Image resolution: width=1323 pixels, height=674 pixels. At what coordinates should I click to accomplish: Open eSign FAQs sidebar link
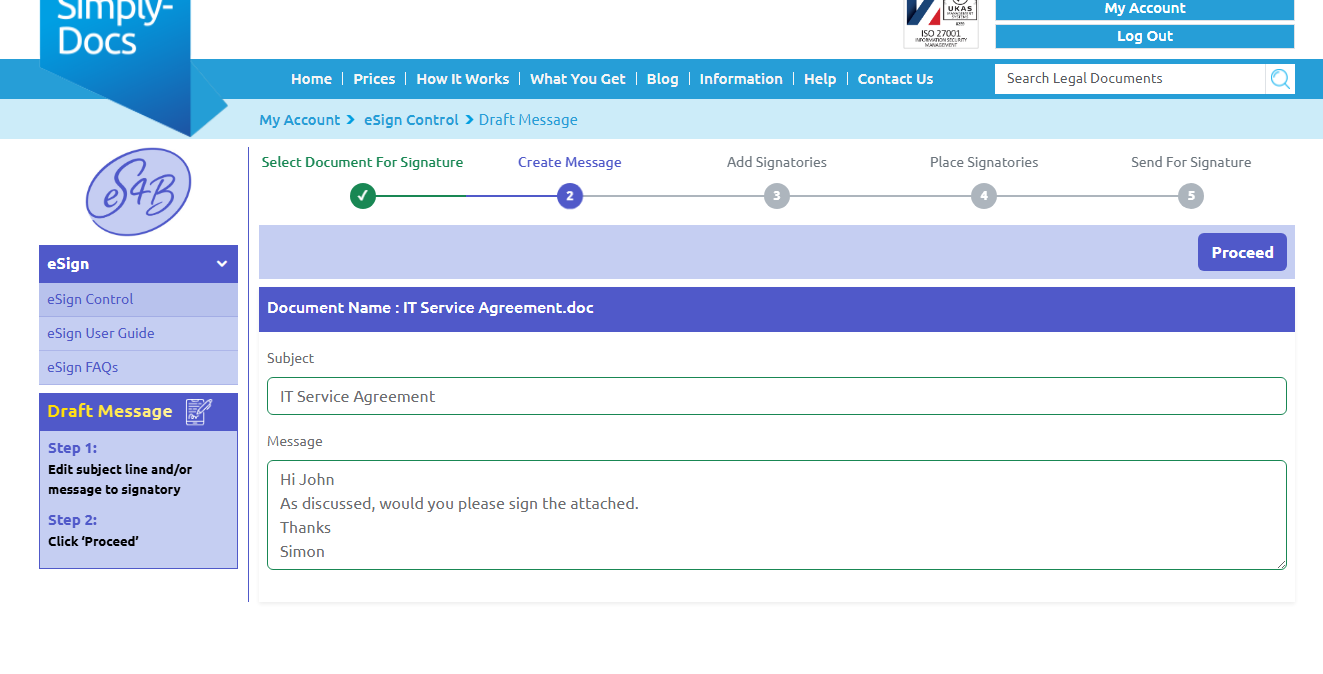coord(83,367)
